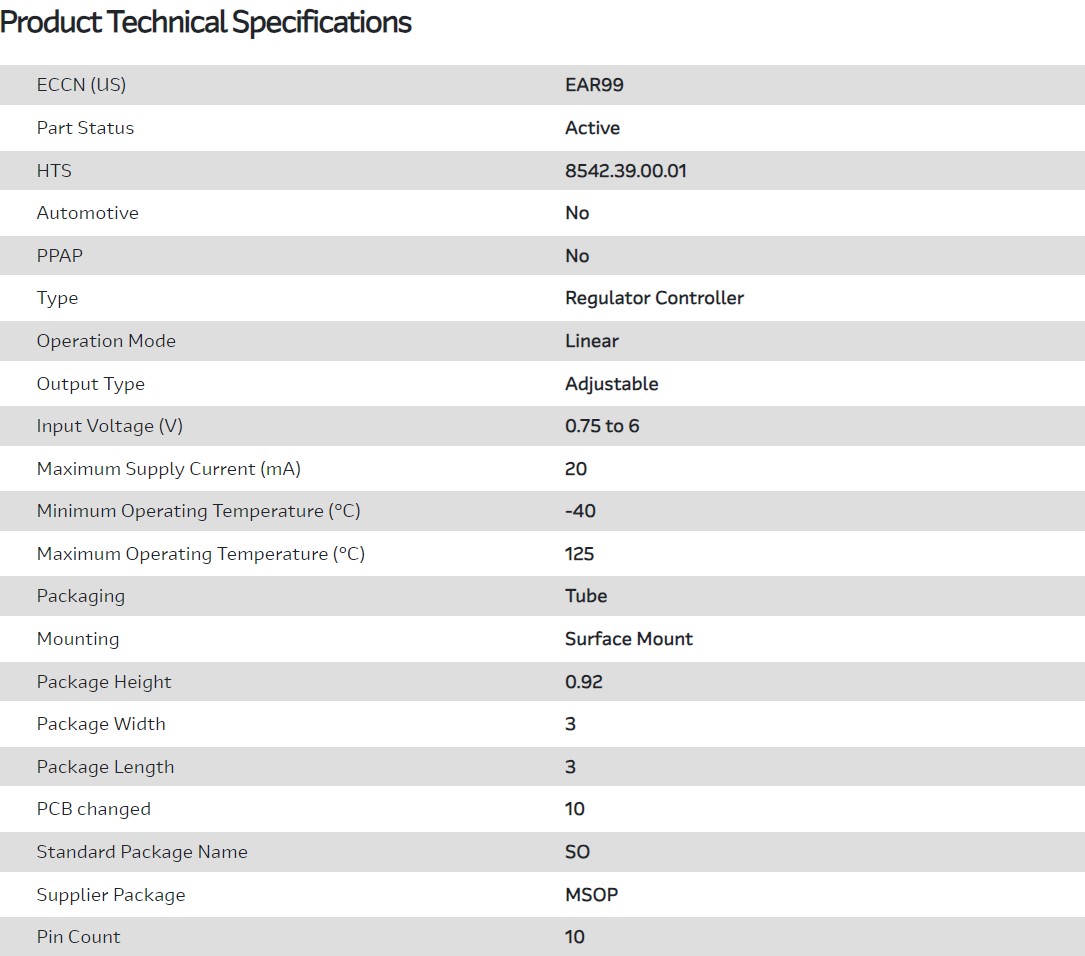The height and width of the screenshot is (956, 1085).
Task: Click the Input Voltage (V) label
Action: point(110,426)
